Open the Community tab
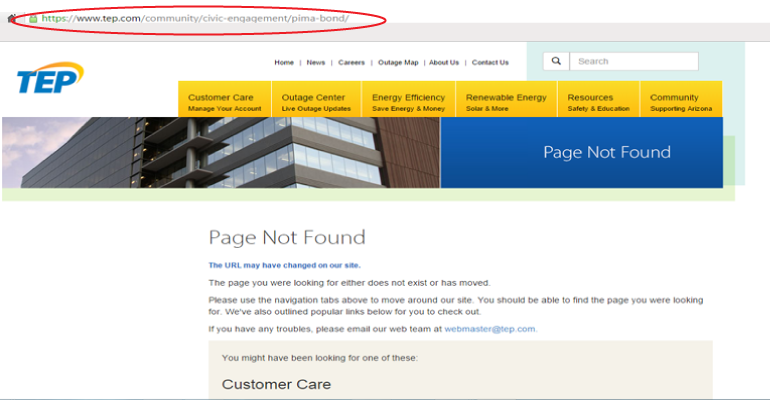The height and width of the screenshot is (400, 770). click(682, 102)
